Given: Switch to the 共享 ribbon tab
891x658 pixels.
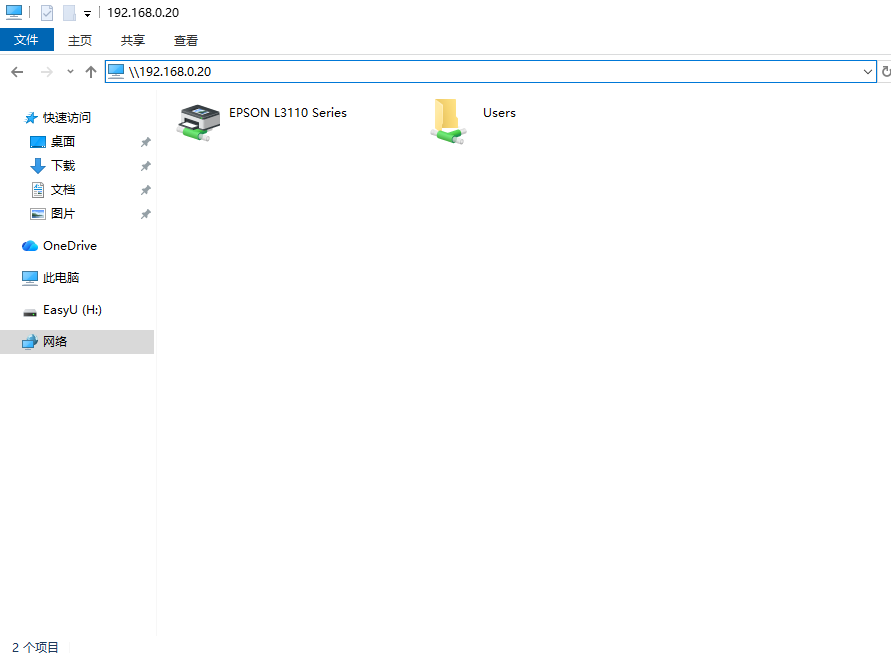Looking at the screenshot, I should click(x=133, y=40).
